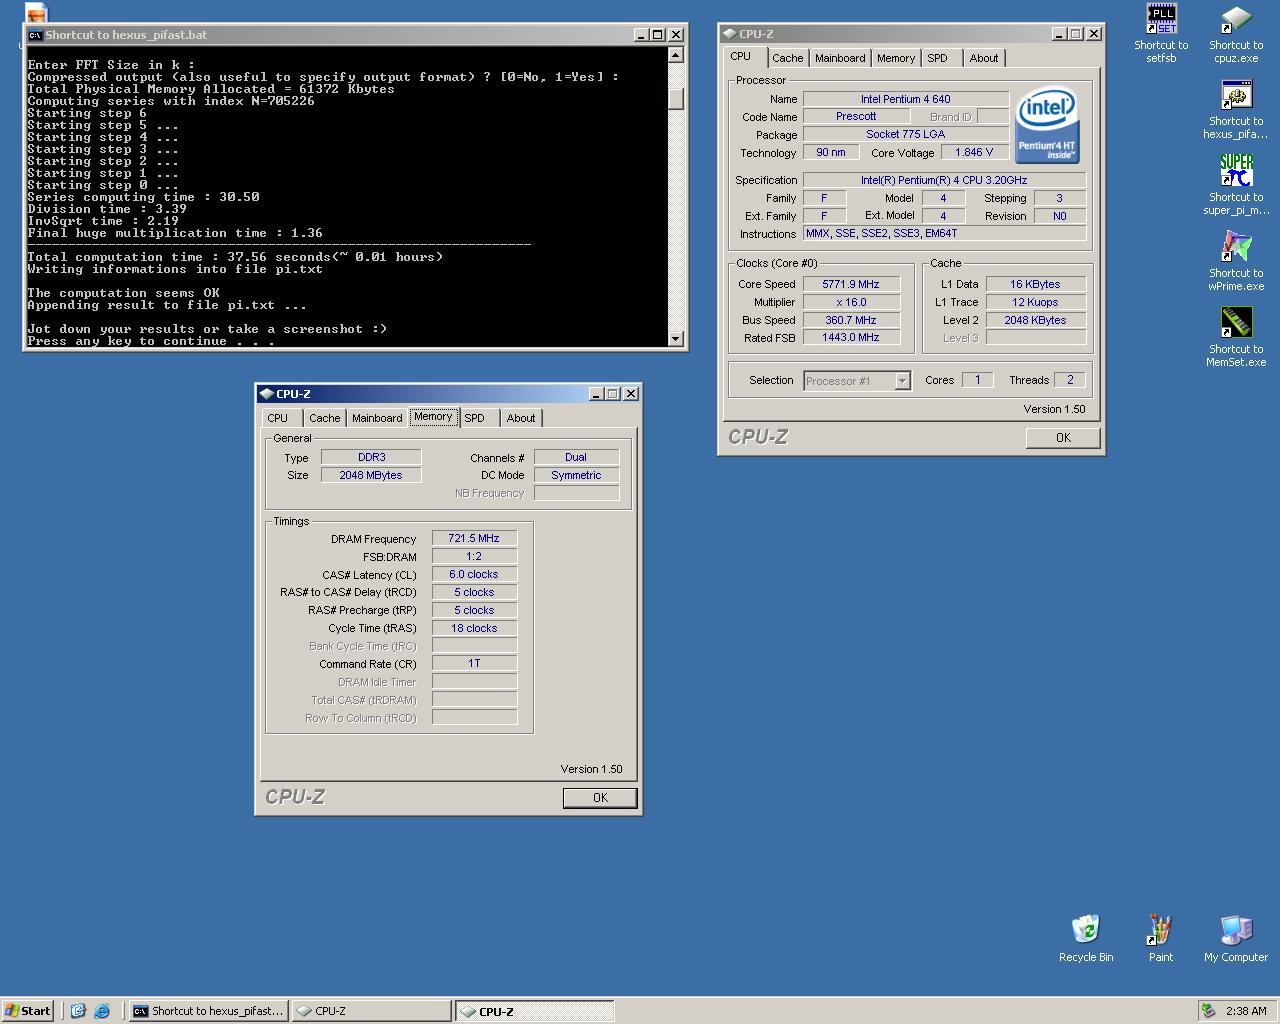
Task: Click the Multiplier x 16.0 field
Action: tap(851, 302)
